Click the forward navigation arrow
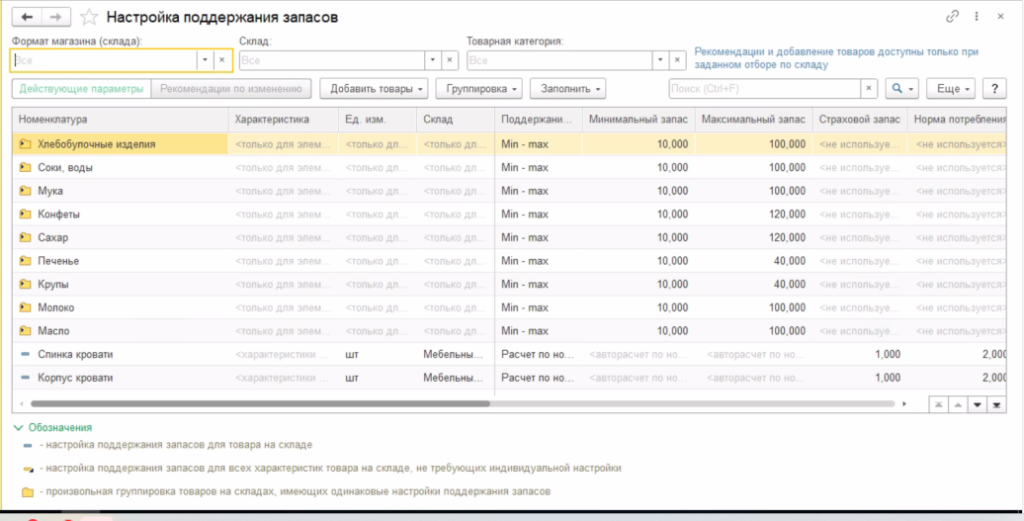 pos(57,17)
